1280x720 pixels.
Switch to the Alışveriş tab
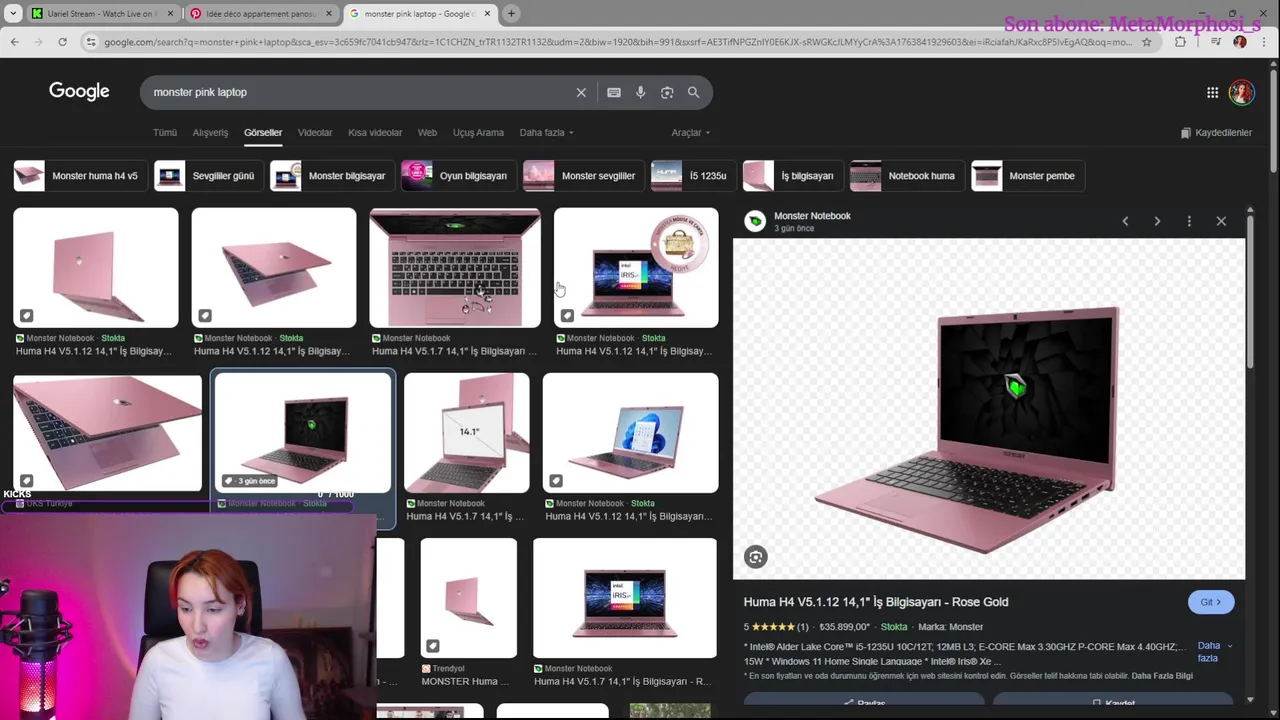tap(210, 132)
